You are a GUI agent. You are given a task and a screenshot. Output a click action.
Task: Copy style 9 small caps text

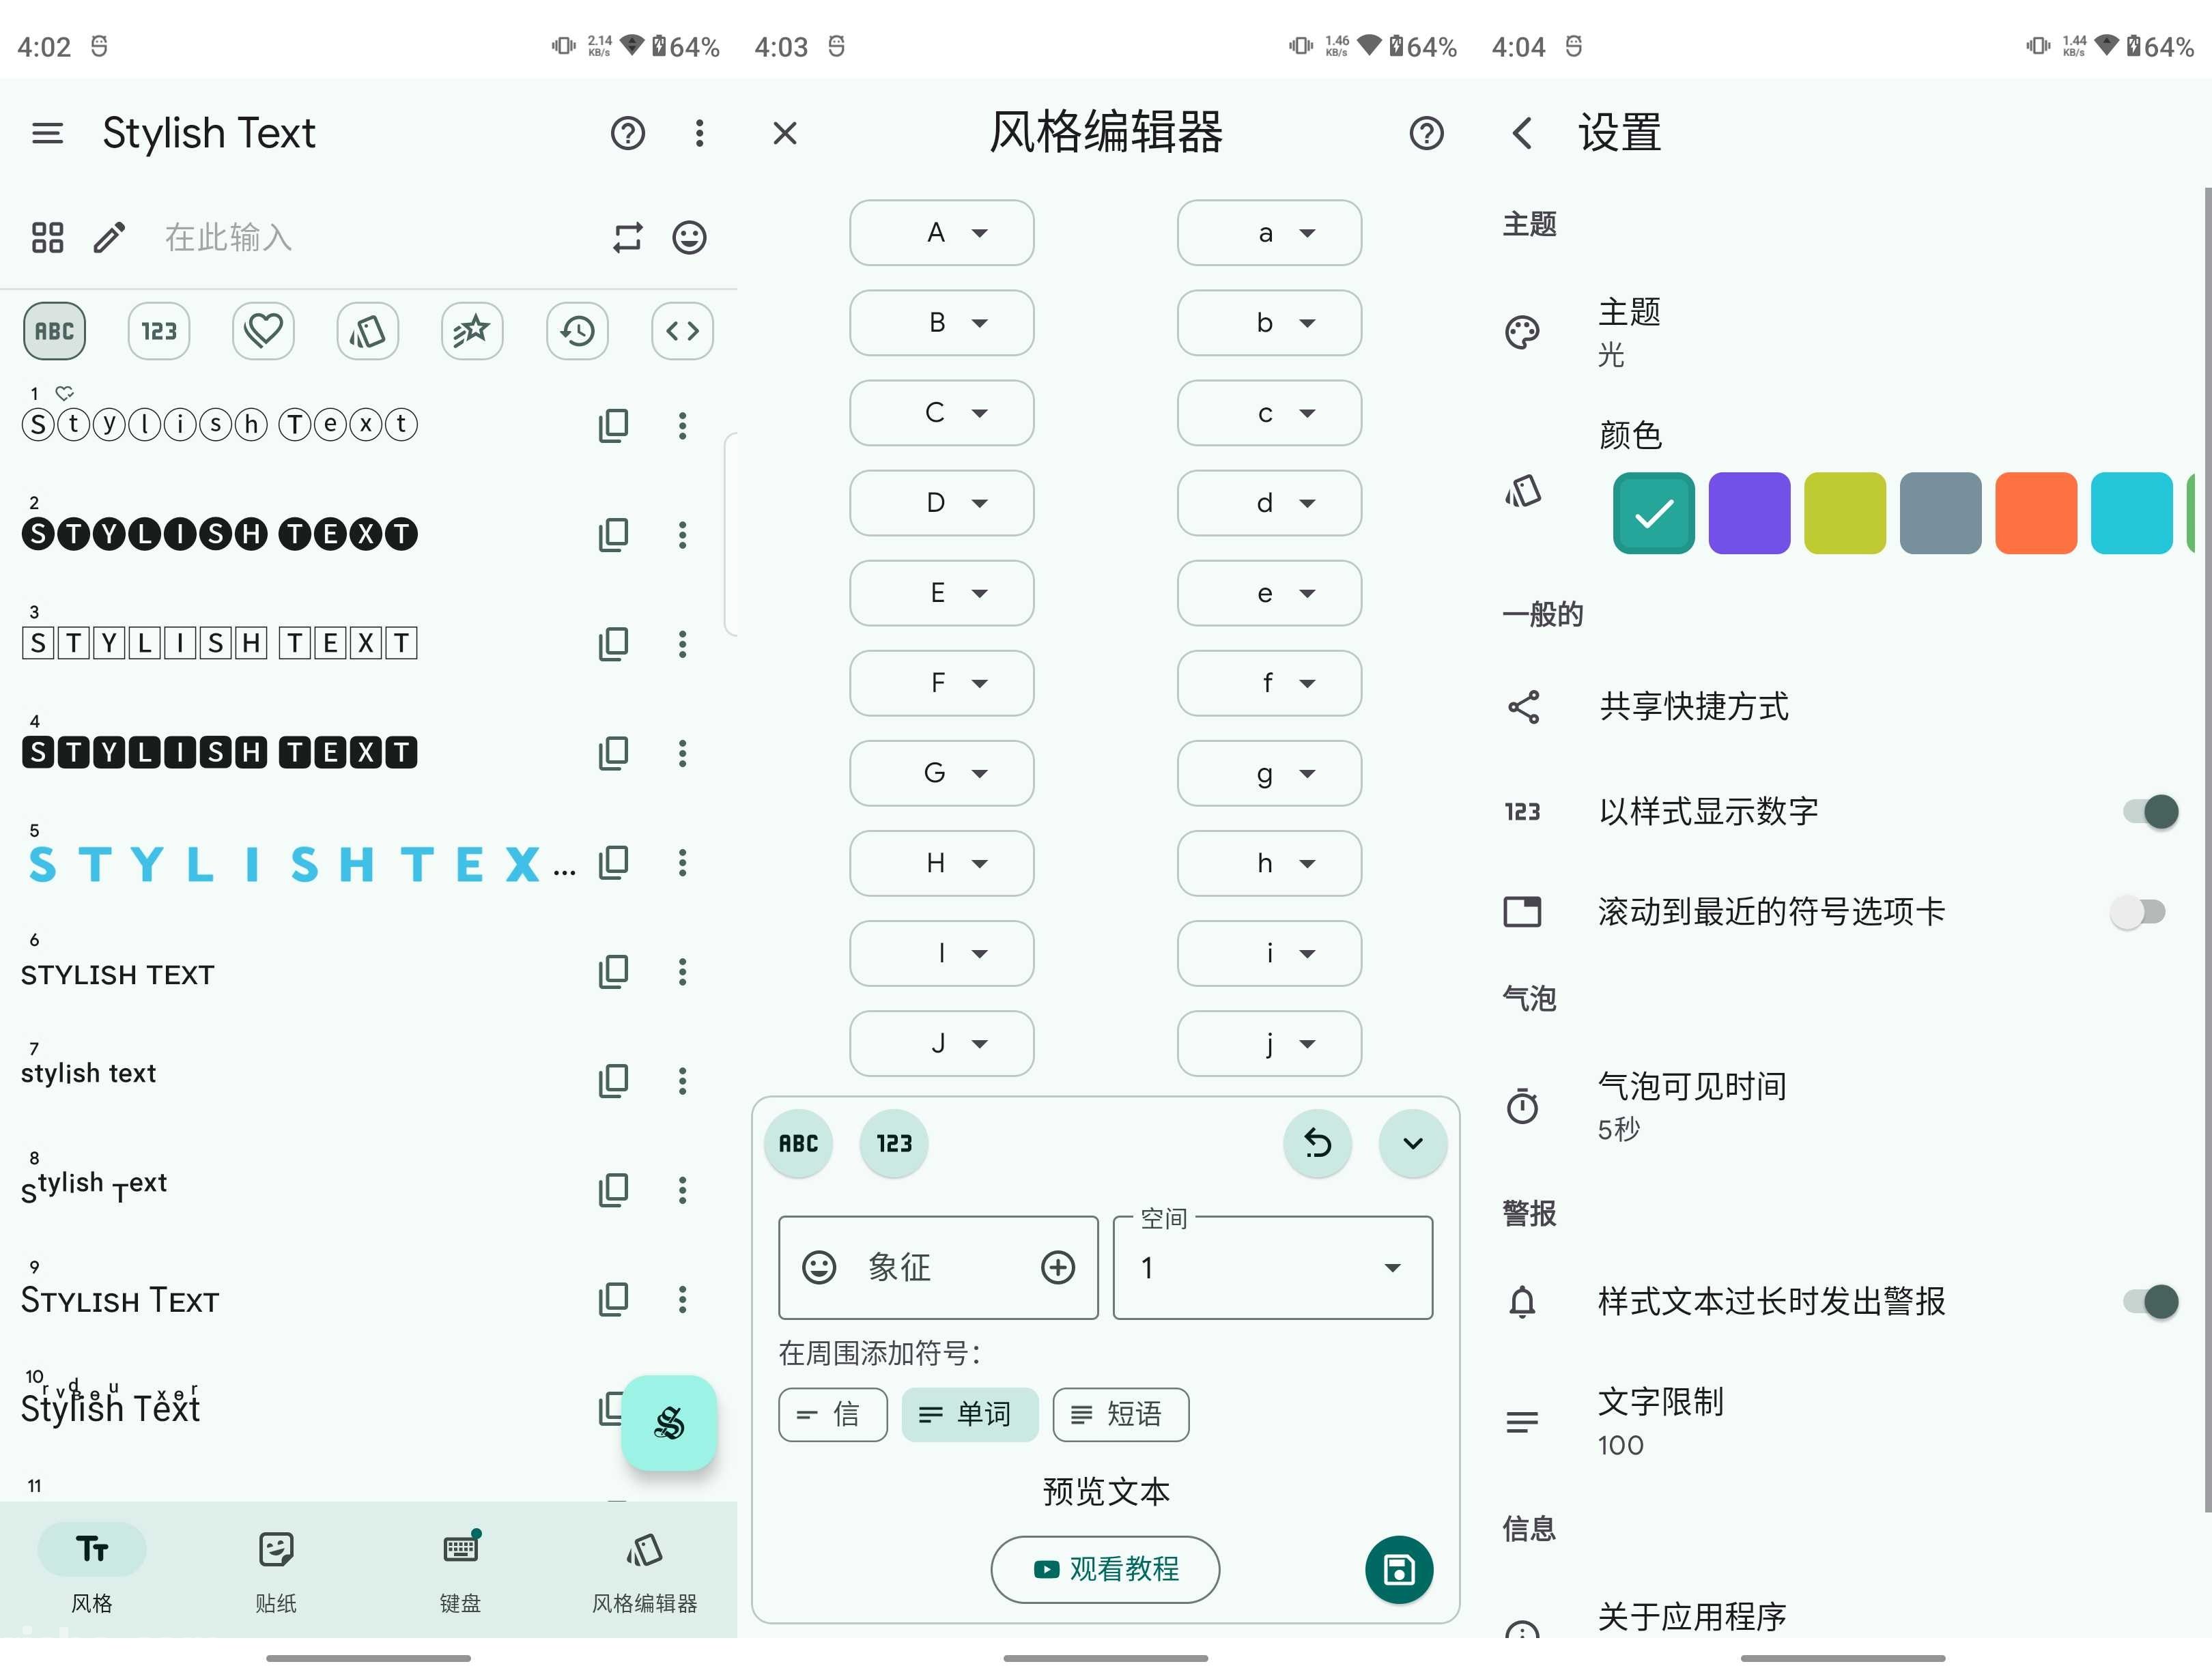(x=613, y=1299)
